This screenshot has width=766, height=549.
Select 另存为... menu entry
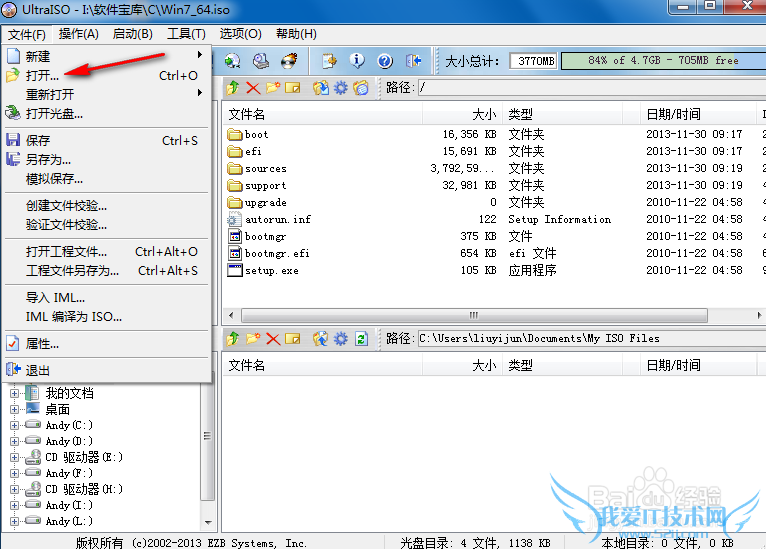tap(106, 160)
